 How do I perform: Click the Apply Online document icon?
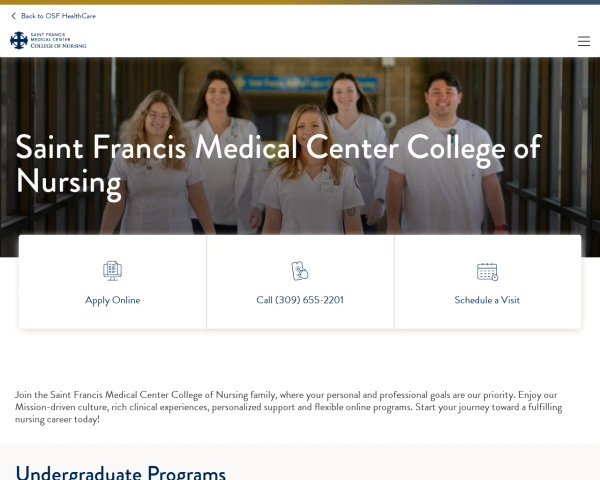tap(112, 271)
